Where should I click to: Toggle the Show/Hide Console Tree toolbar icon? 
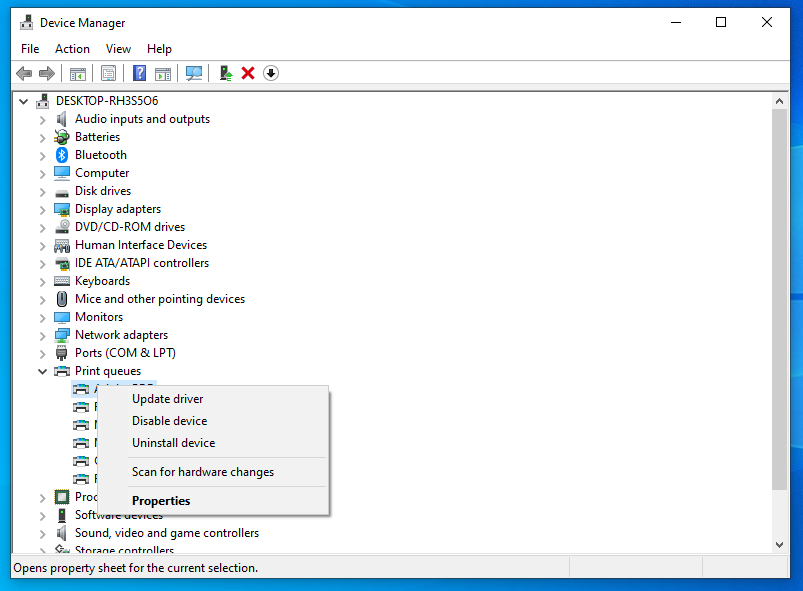(x=78, y=73)
